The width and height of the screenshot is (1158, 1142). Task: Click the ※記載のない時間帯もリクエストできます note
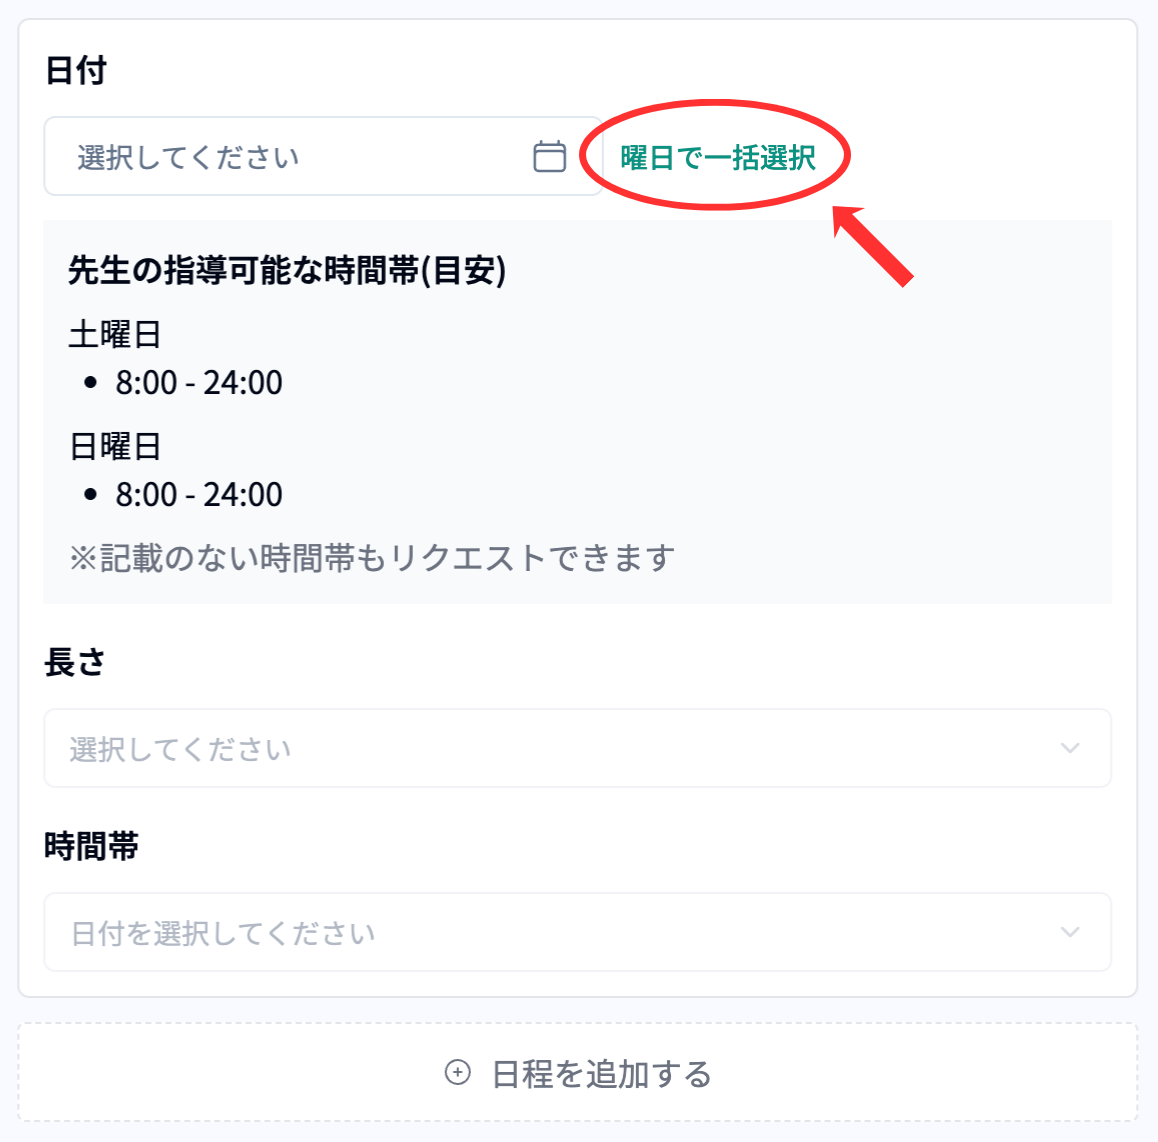(x=372, y=558)
